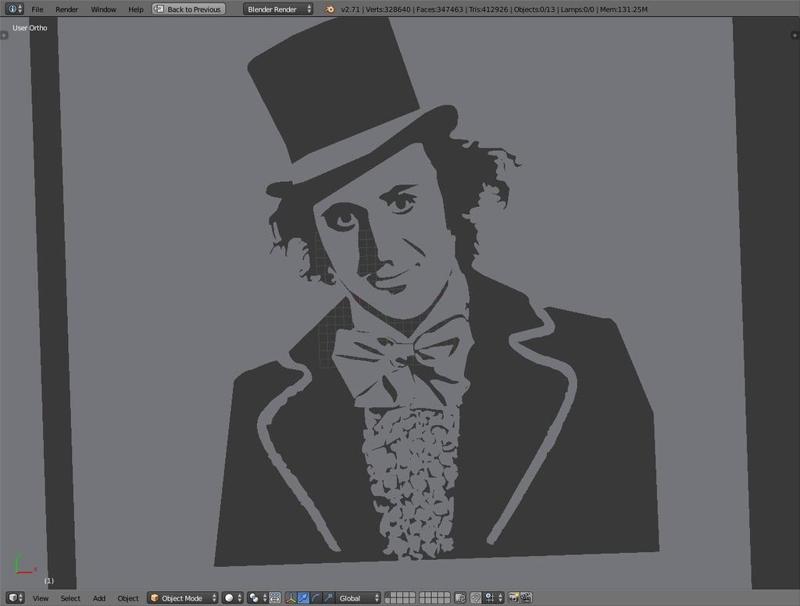Select the scale manipulator icon
The image size is (800, 606).
point(329,596)
